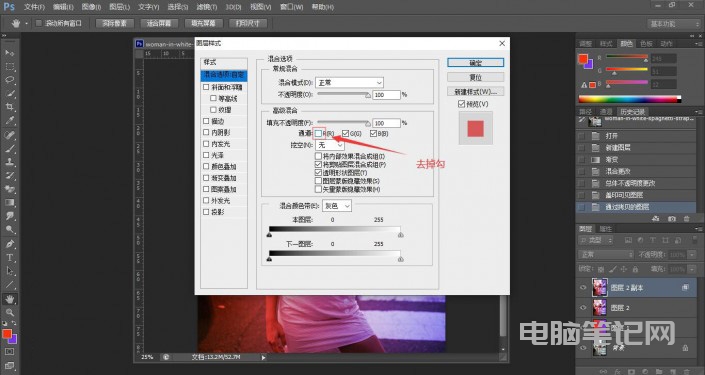
Task: Select the Gradient tool
Action: tap(9, 202)
